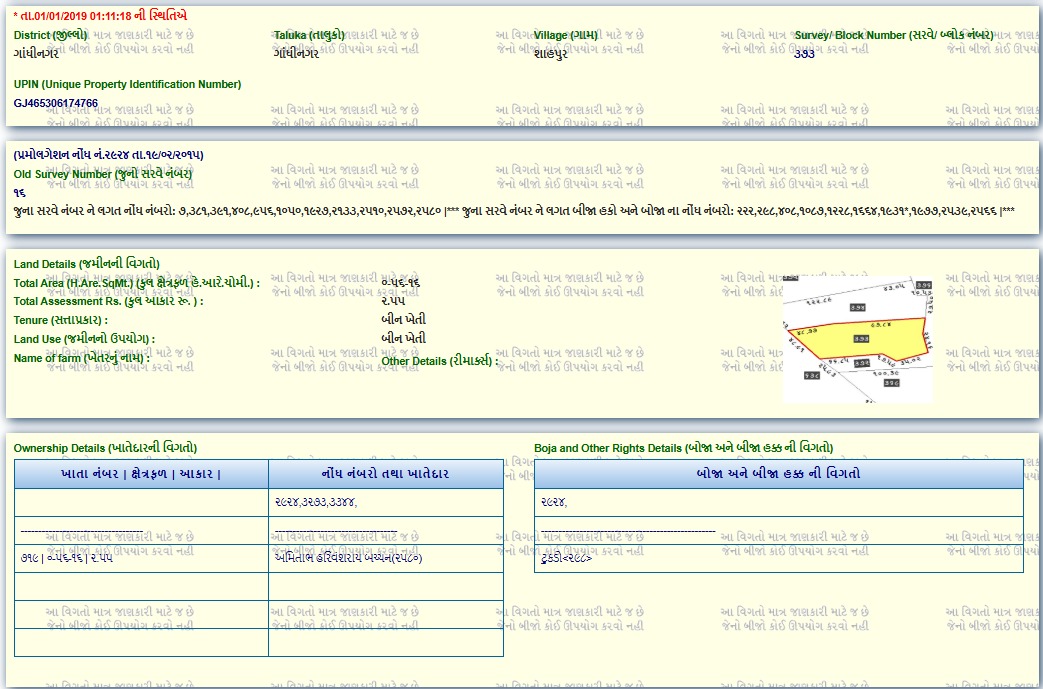The image size is (1043, 689).
Task: Select the Land Use (જમીનનો ઉપયોગ) label
Action: pos(84,339)
